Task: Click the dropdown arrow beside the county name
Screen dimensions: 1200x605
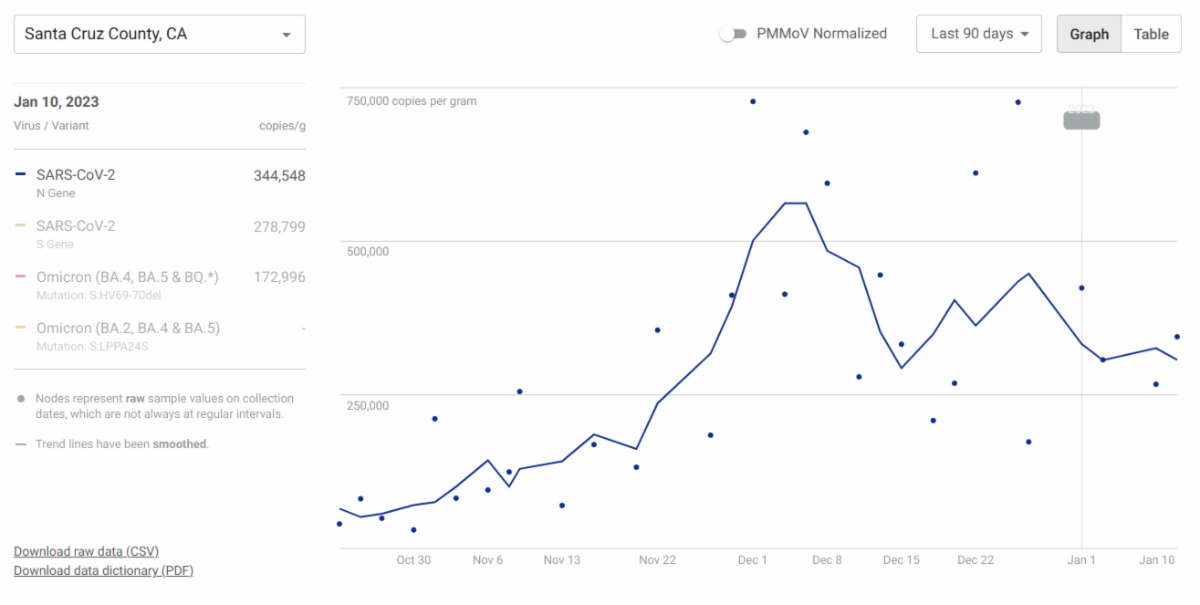Action: pos(287,35)
